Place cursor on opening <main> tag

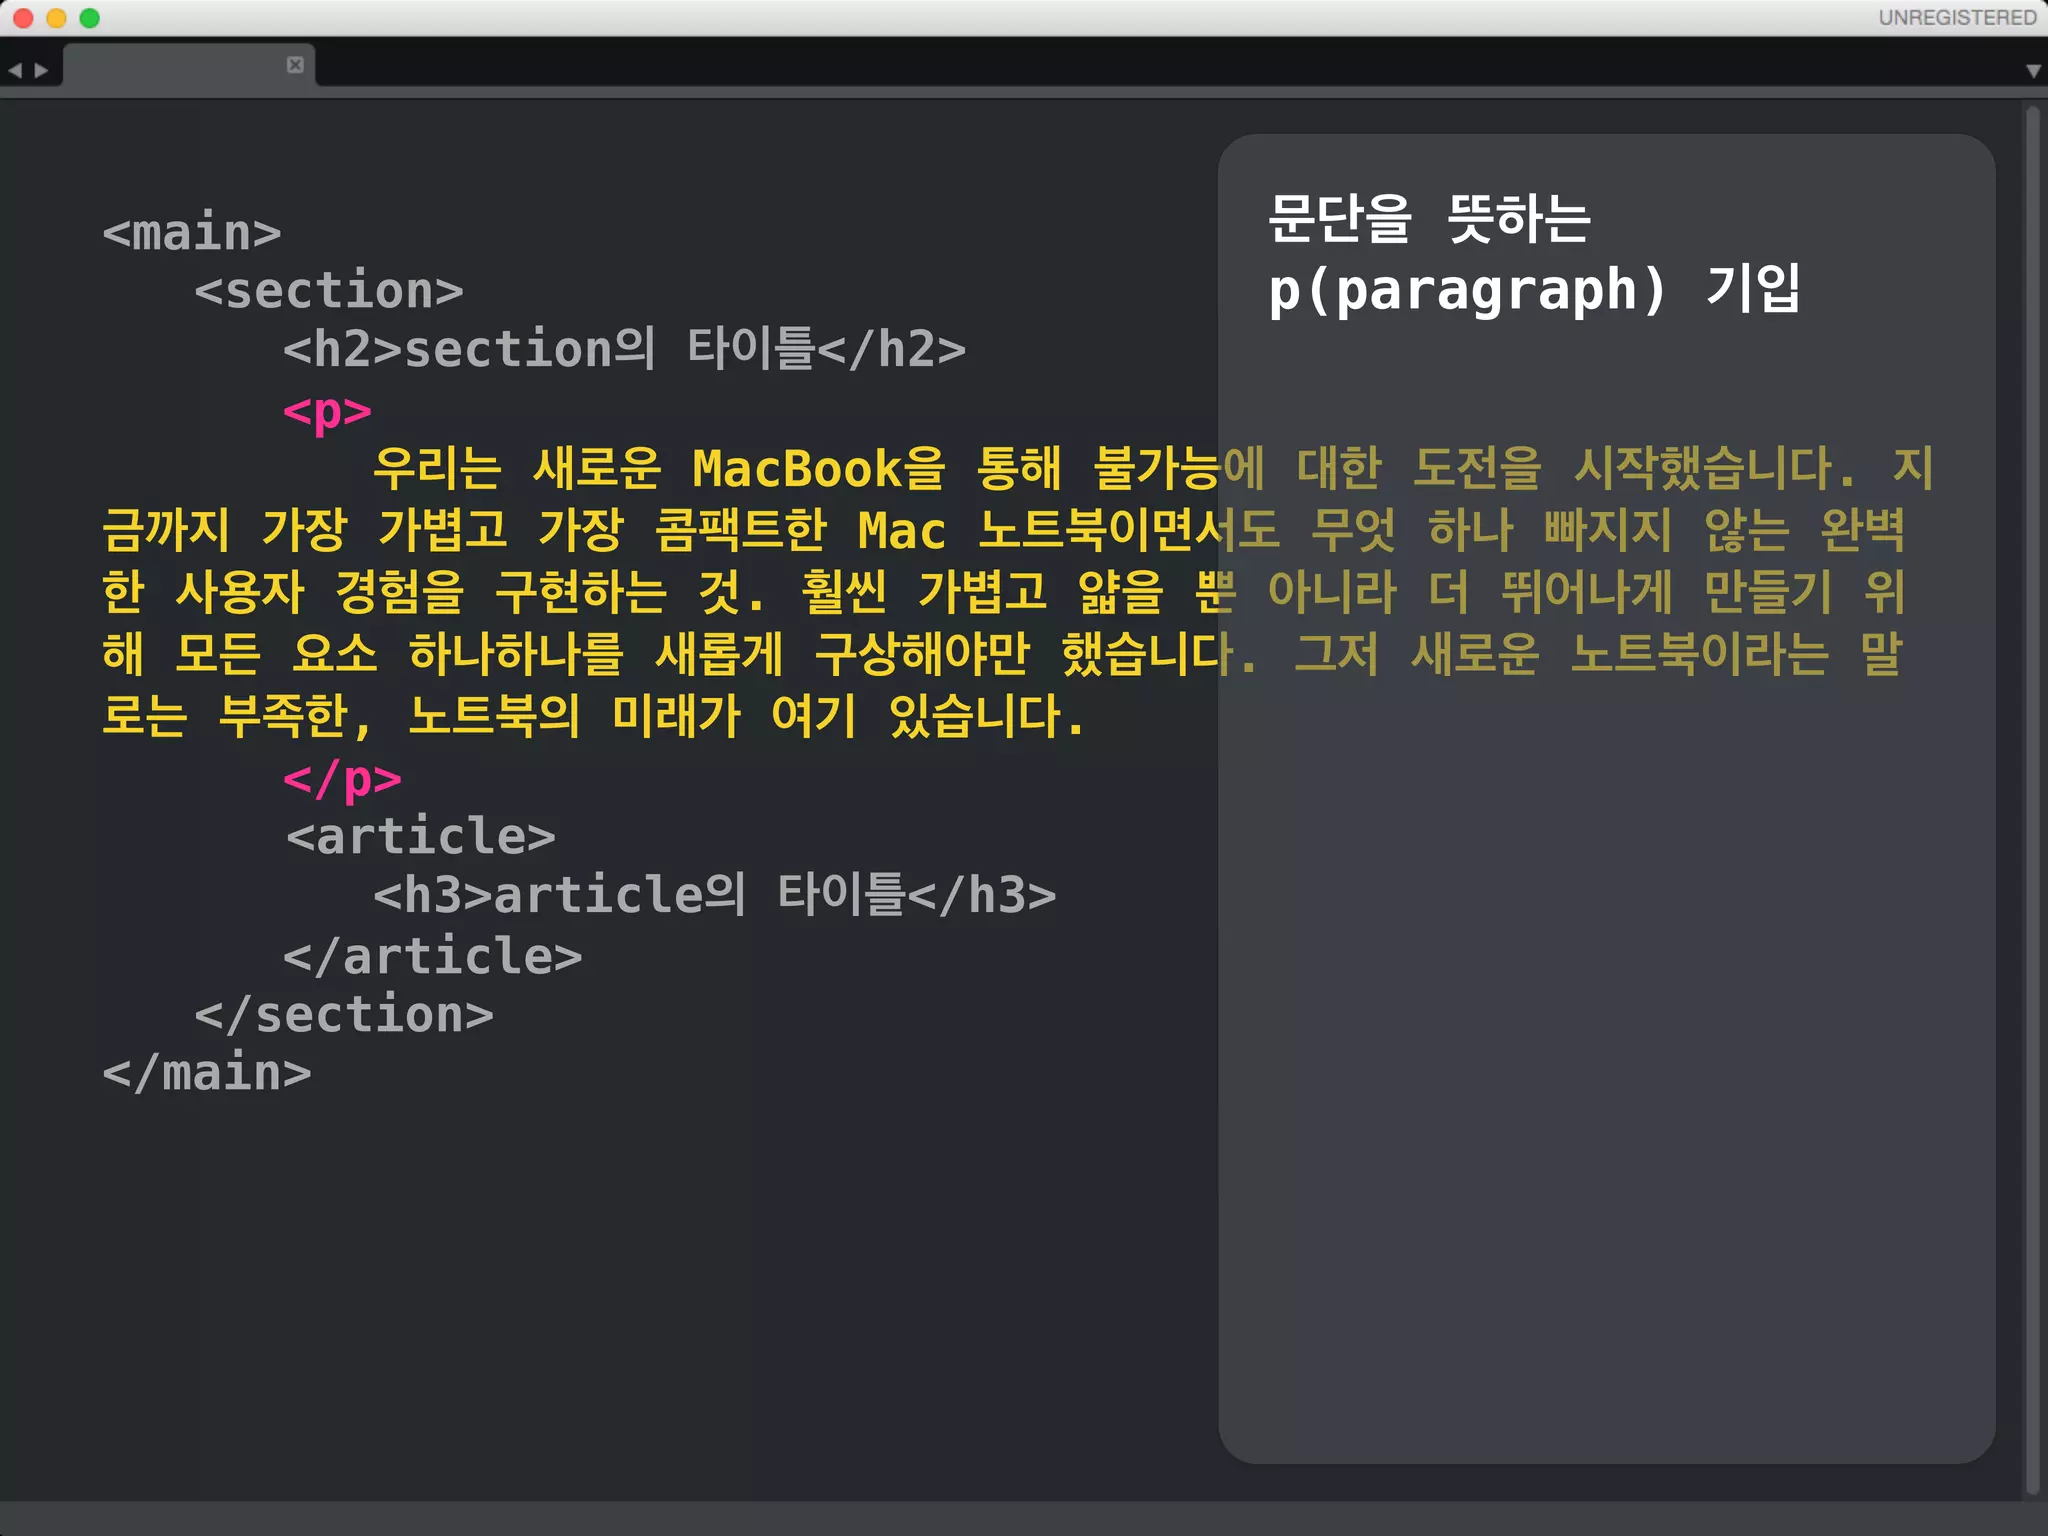192,232
